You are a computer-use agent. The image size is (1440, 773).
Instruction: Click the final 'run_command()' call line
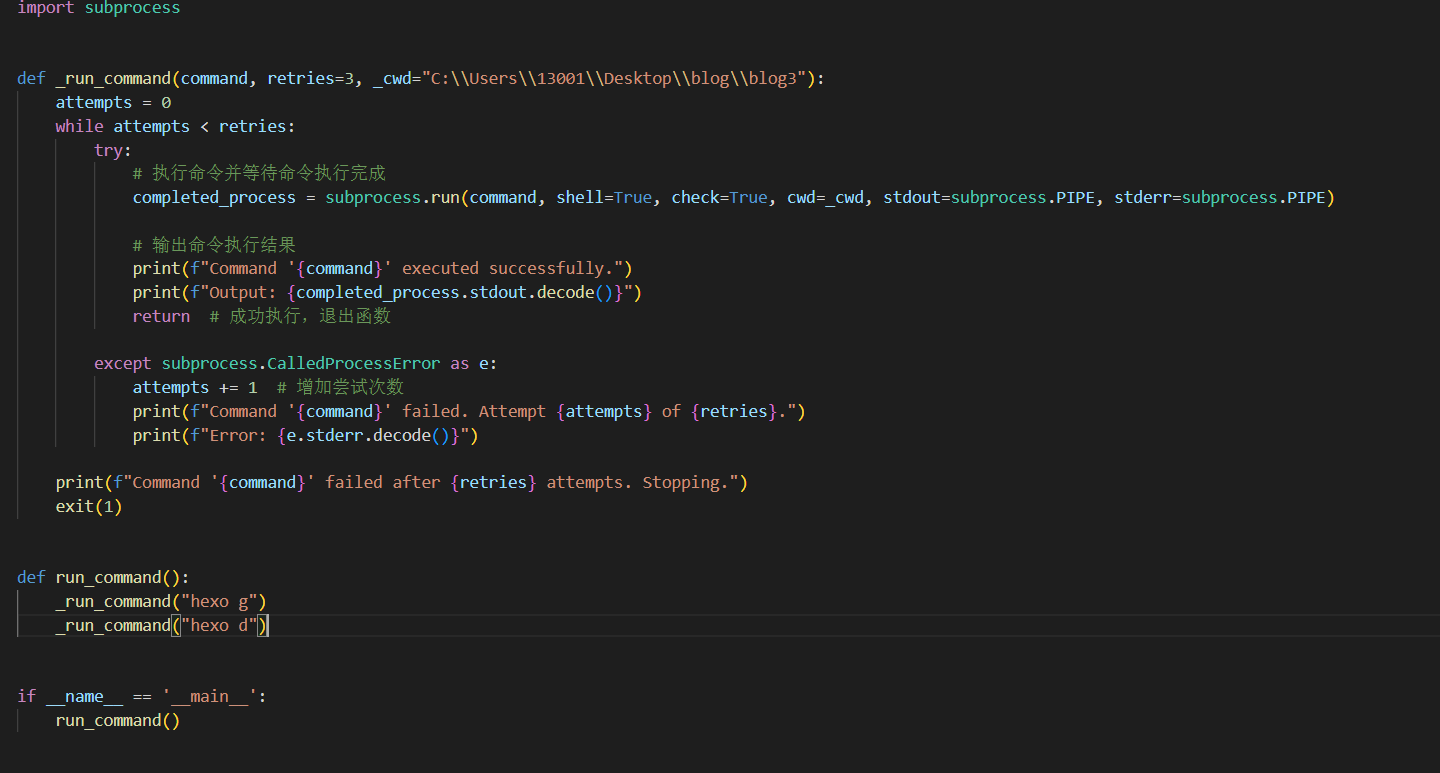(x=118, y=720)
